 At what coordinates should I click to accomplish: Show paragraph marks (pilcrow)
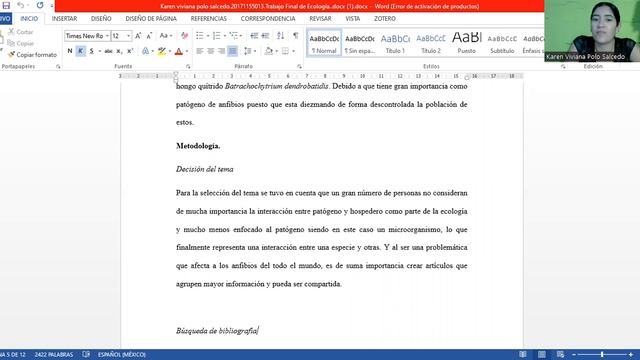tap(296, 36)
